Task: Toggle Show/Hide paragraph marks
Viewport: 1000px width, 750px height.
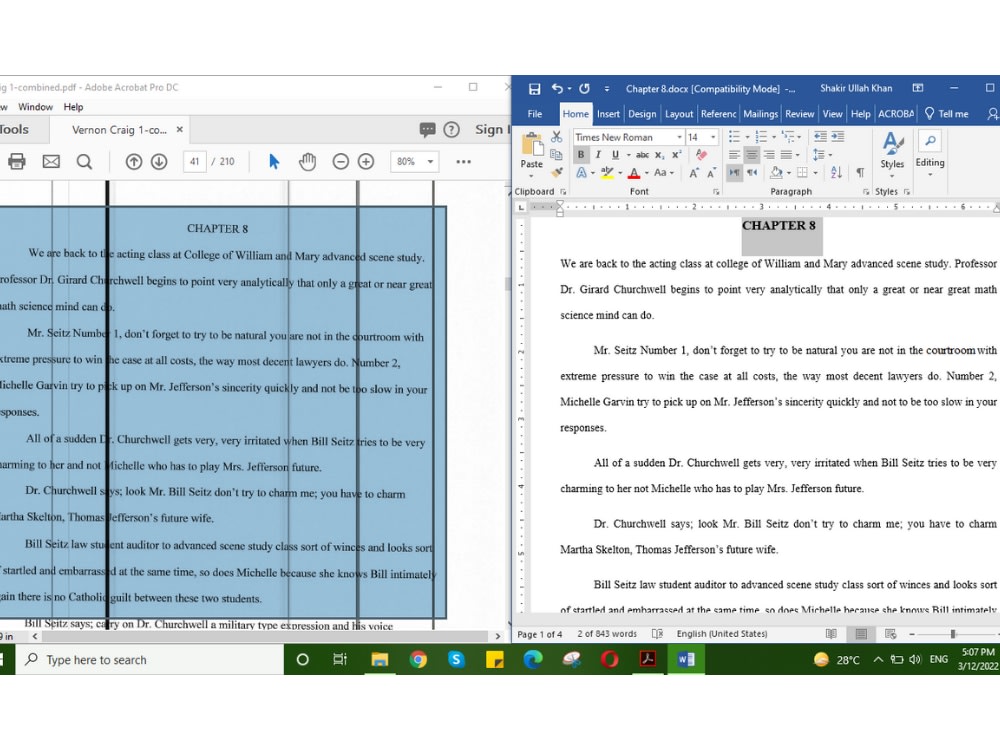Action: pos(860,172)
